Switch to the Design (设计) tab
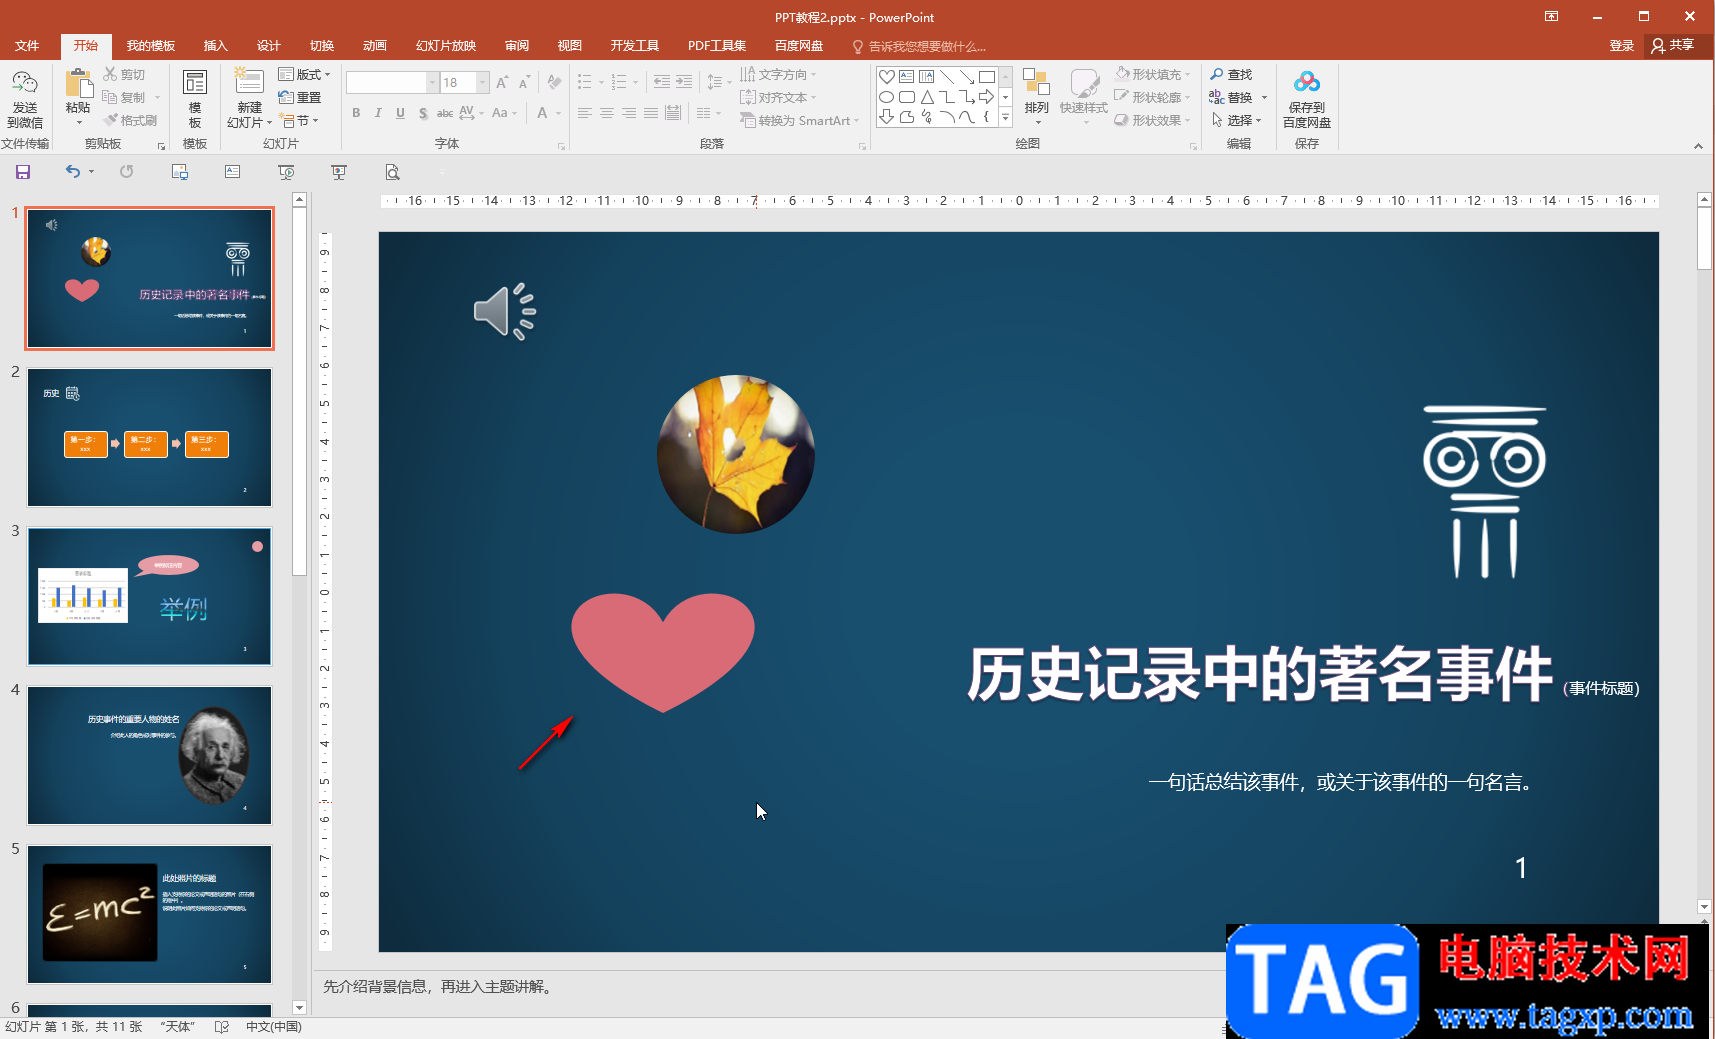Image resolution: width=1715 pixels, height=1039 pixels. (x=269, y=46)
